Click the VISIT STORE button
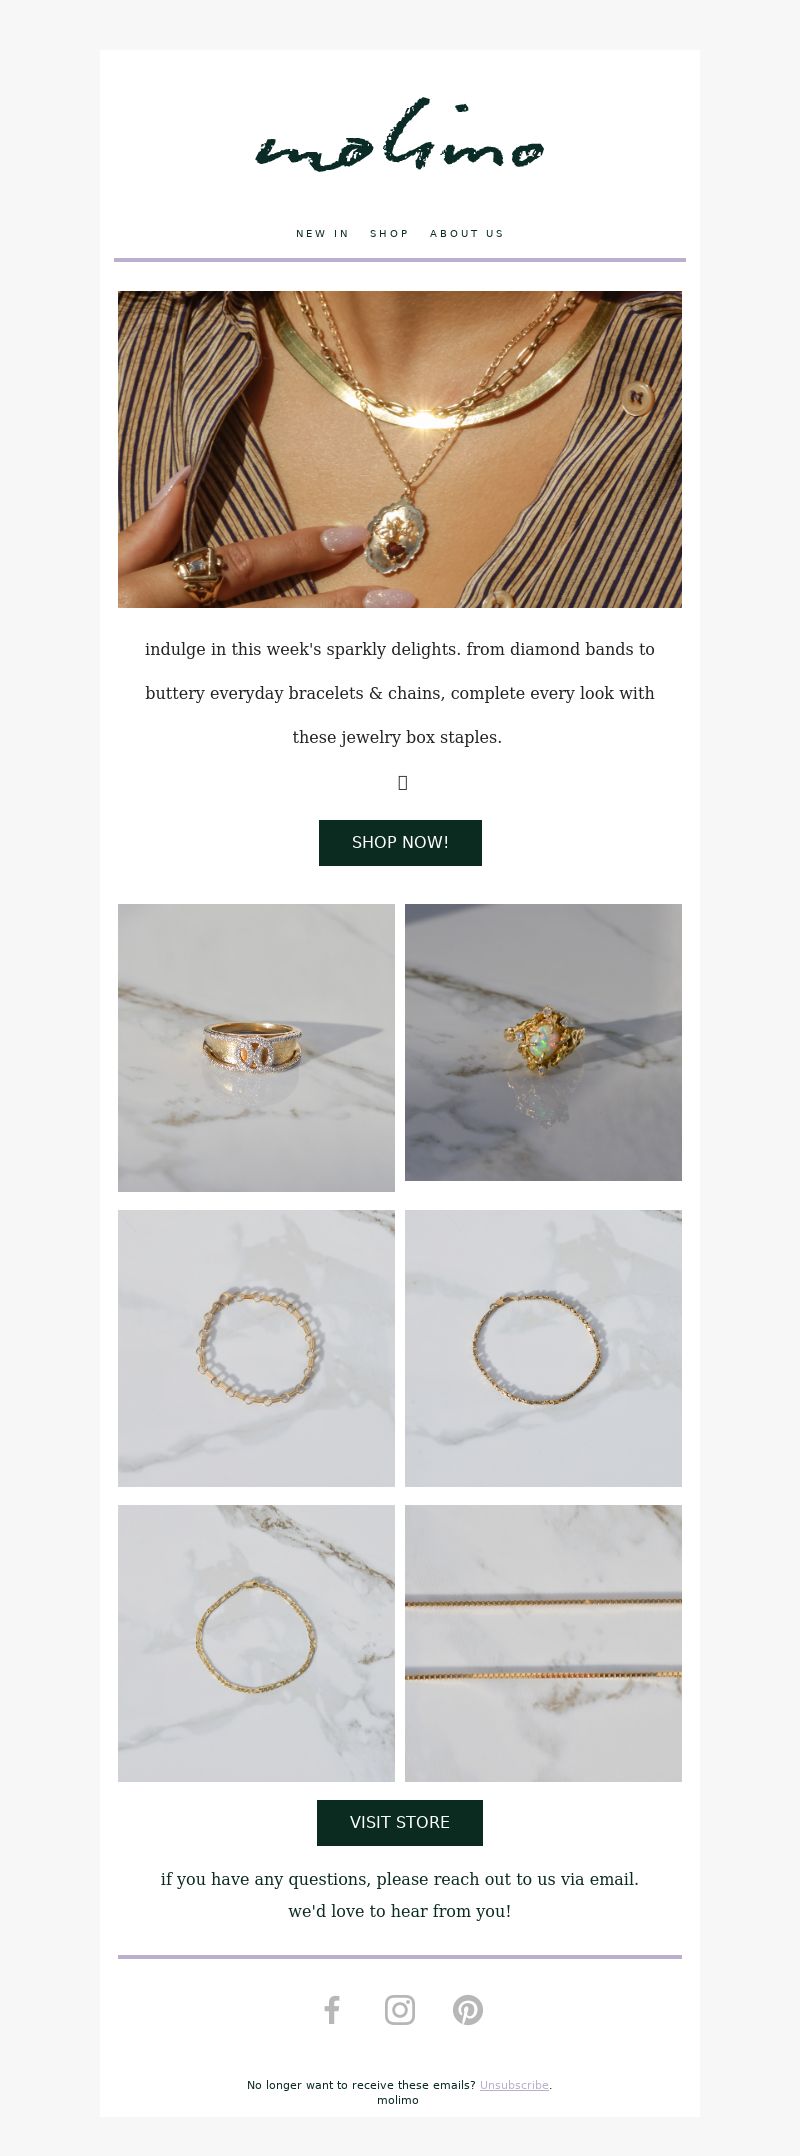Viewport: 800px width, 2156px height. point(400,1823)
